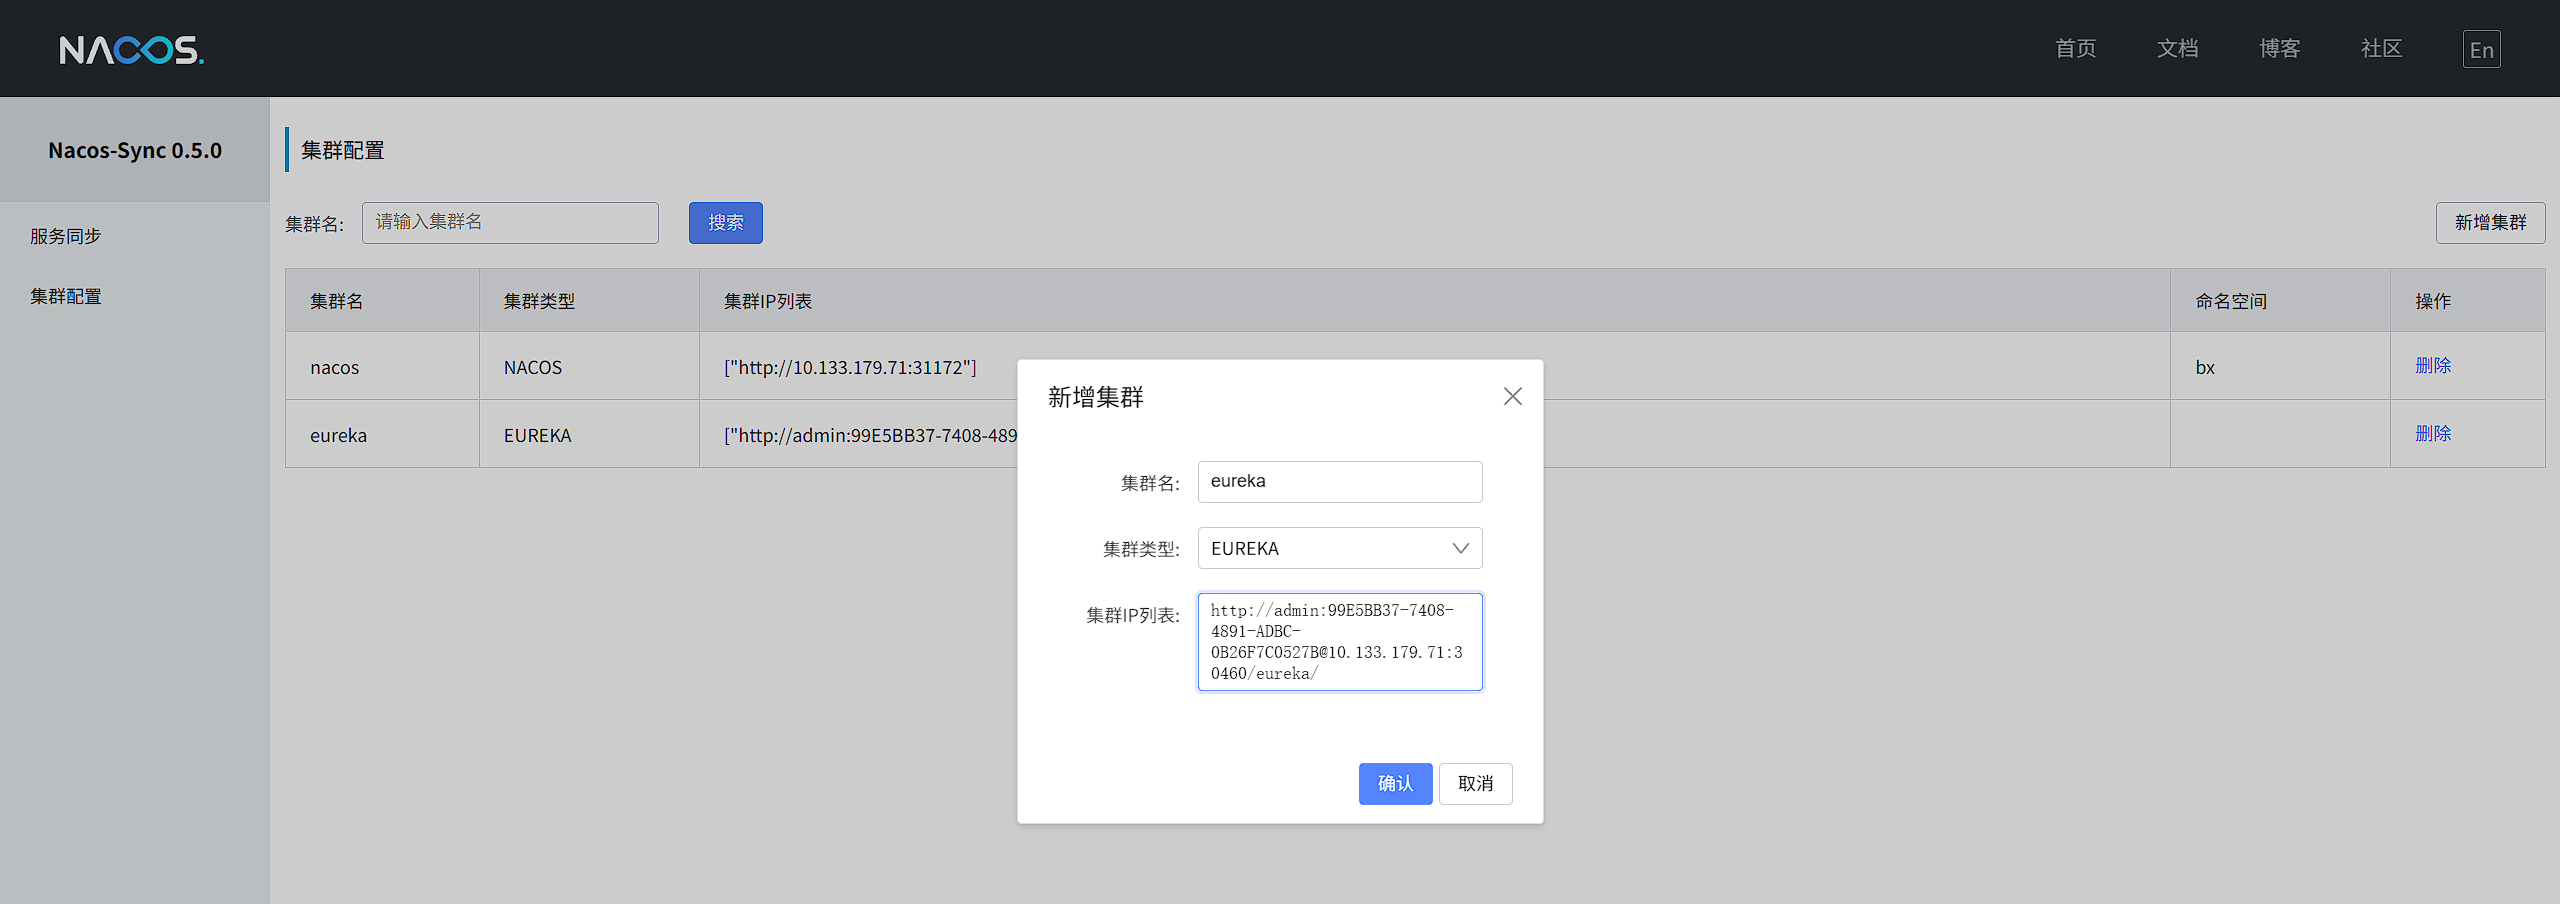
Task: Open 首页 in the top navigation
Action: pos(2075,49)
